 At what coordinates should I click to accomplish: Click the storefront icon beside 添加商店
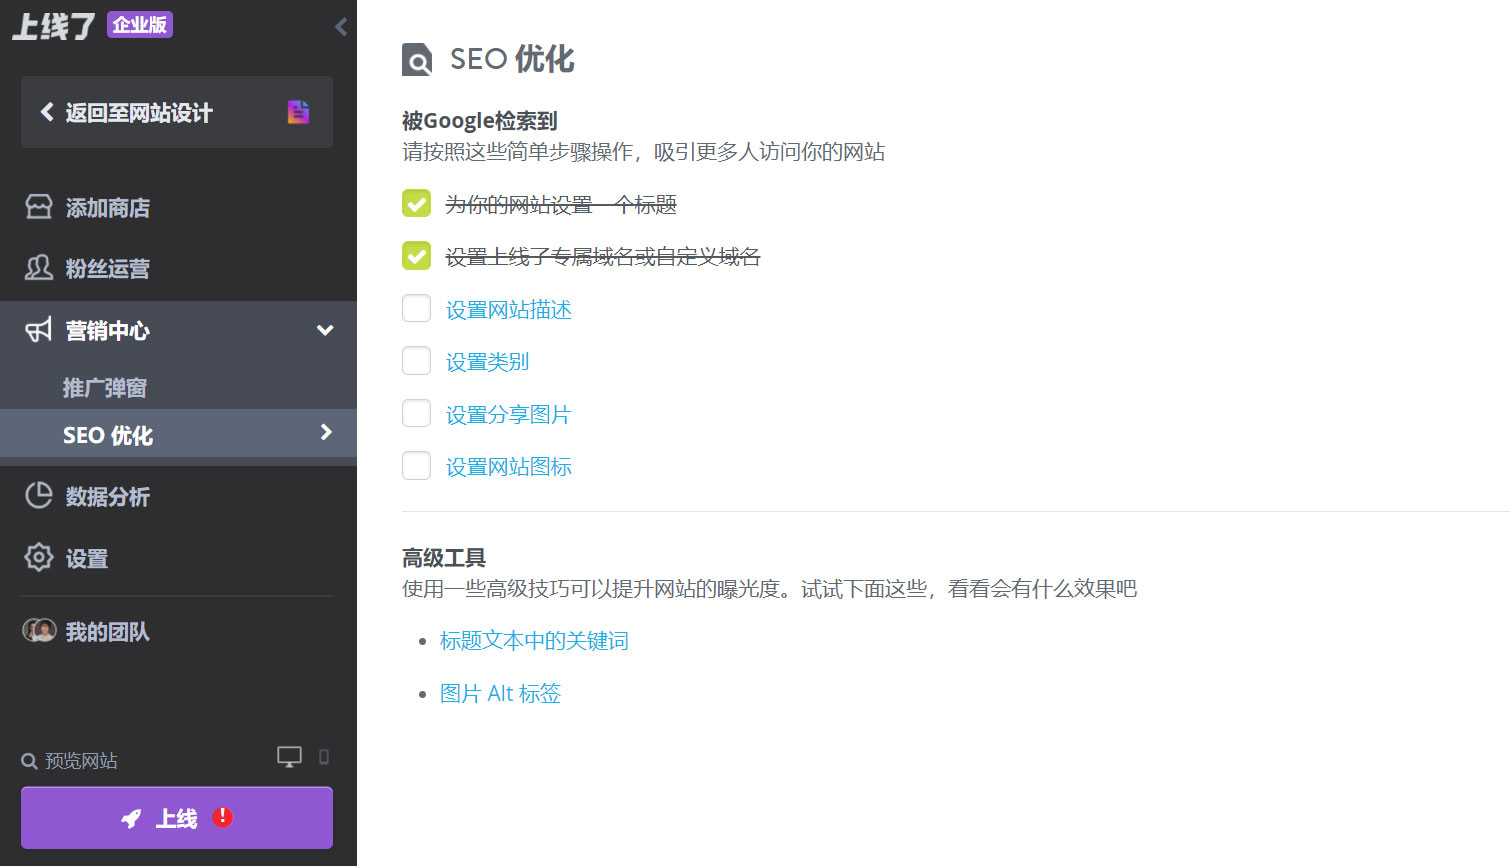pyautogui.click(x=37, y=207)
